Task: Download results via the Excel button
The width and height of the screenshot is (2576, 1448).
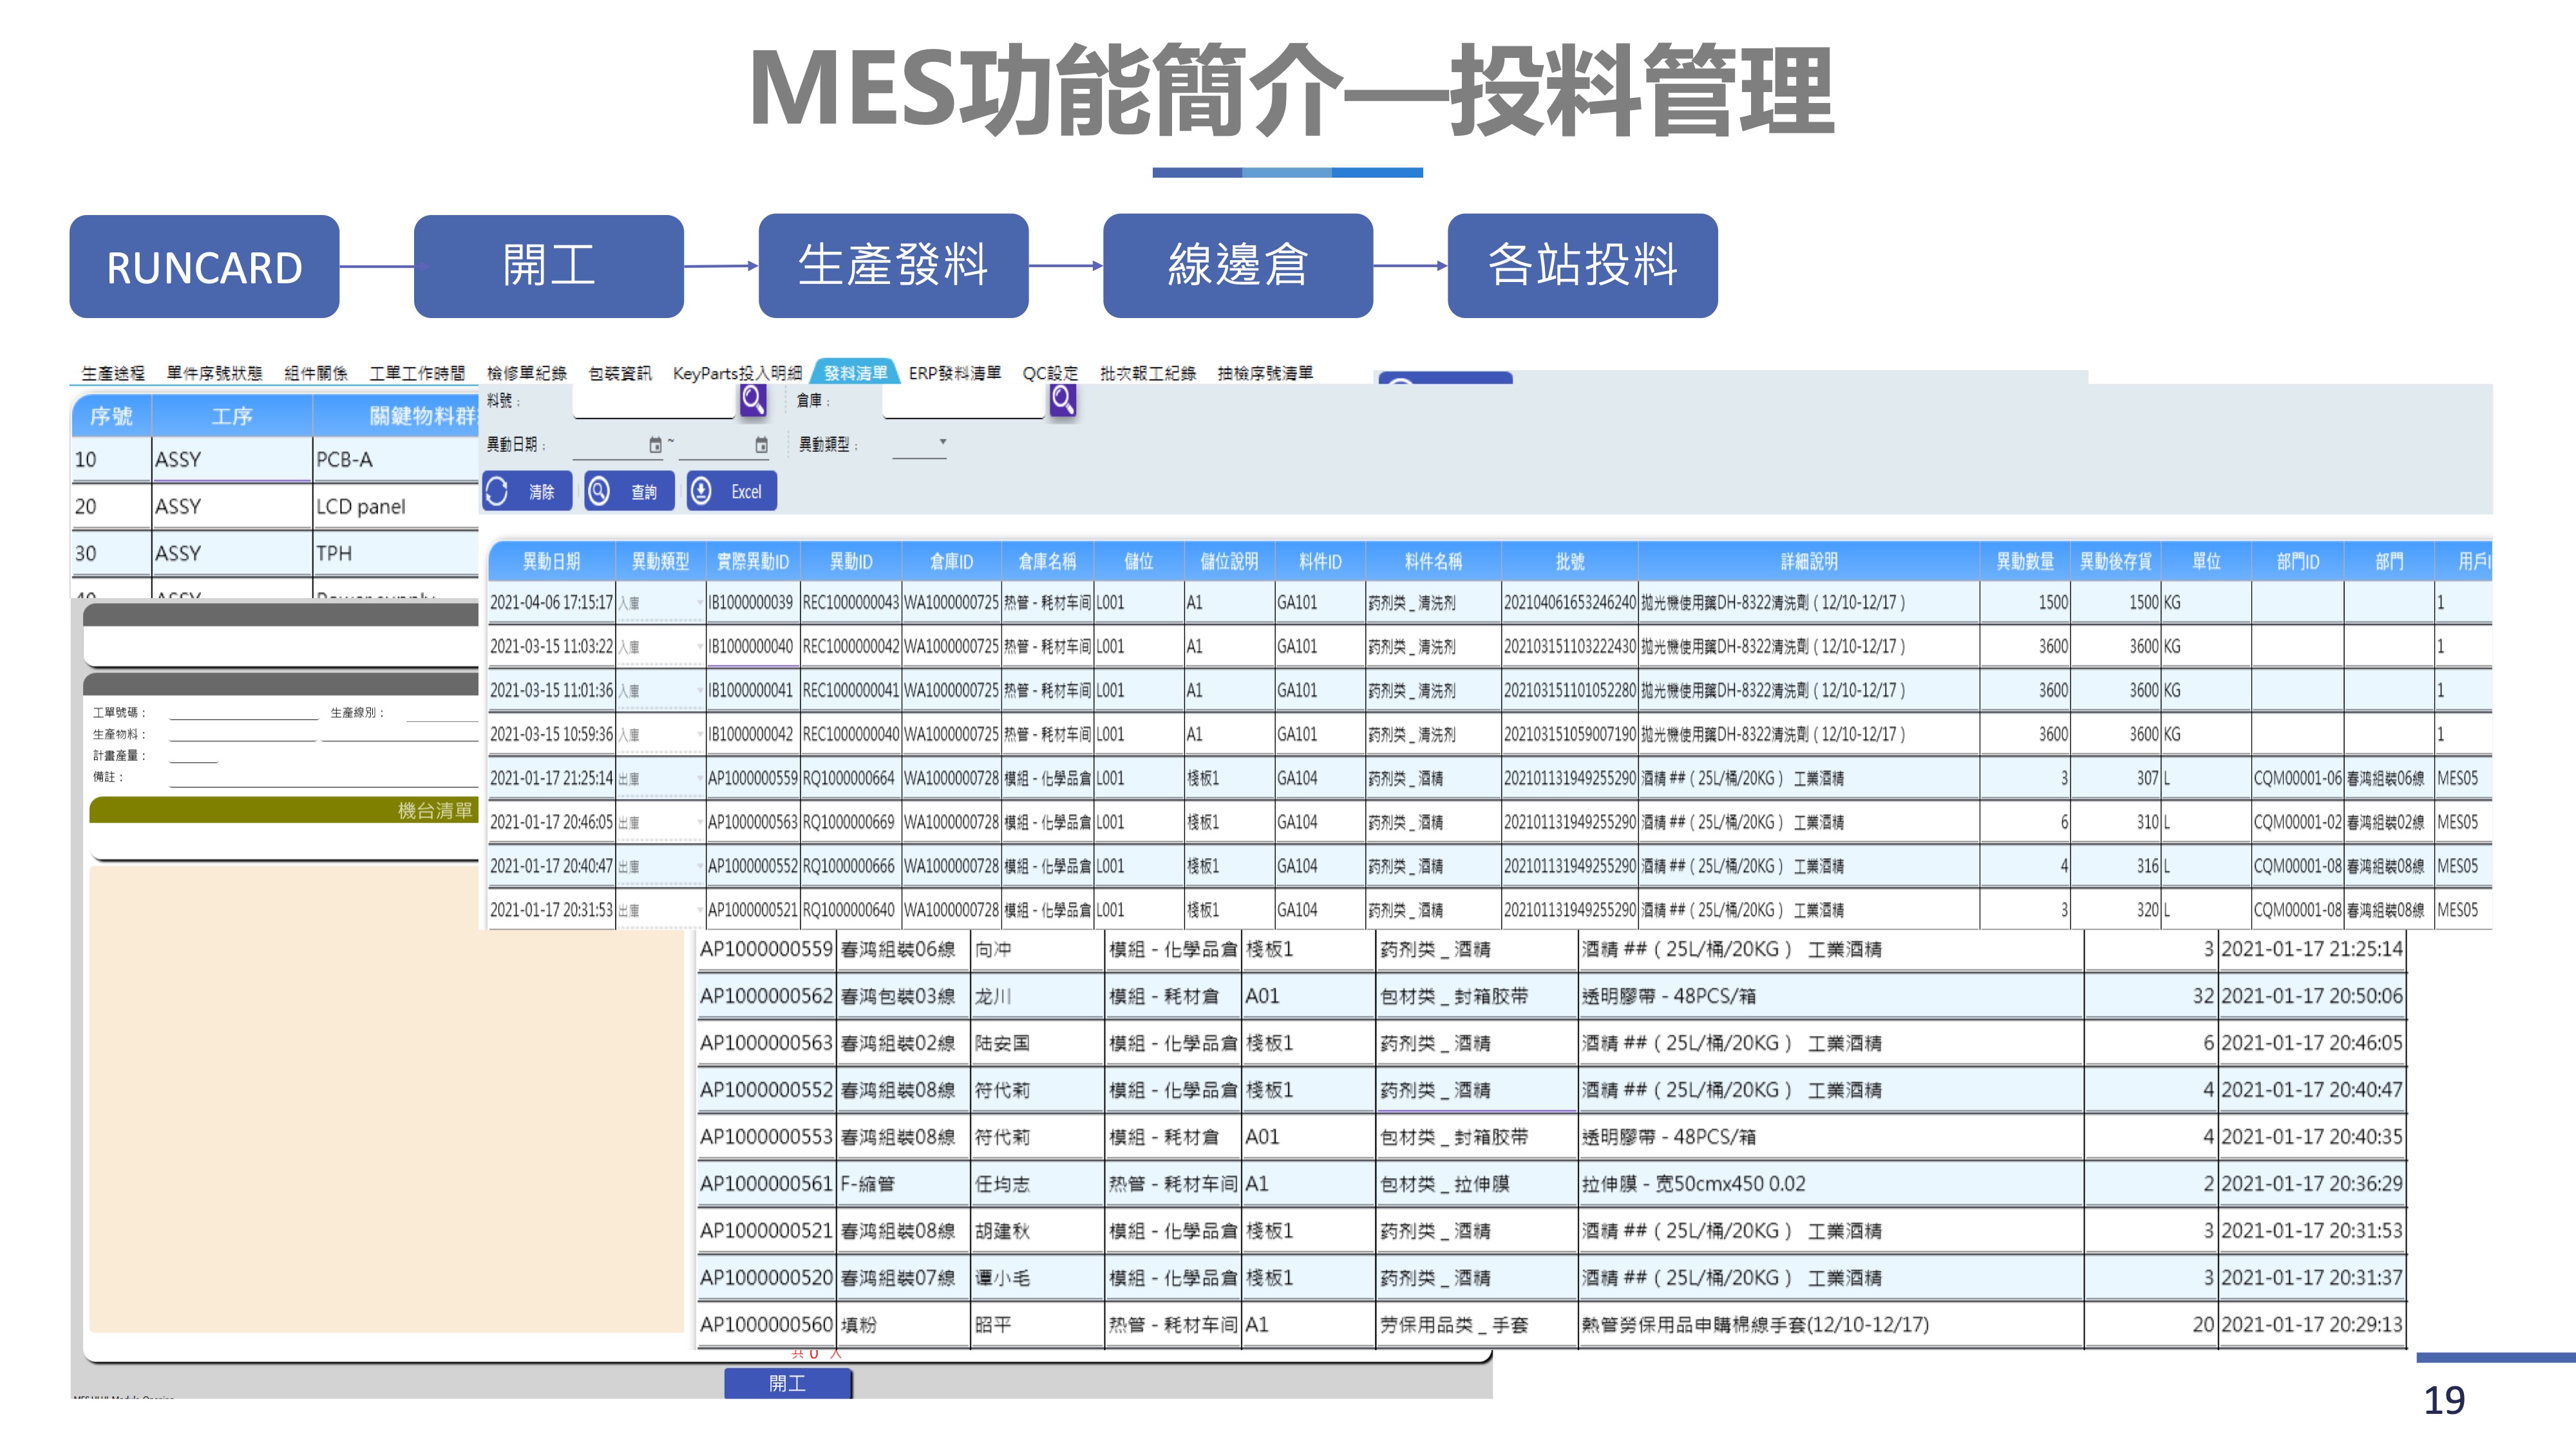Action: pos(732,491)
